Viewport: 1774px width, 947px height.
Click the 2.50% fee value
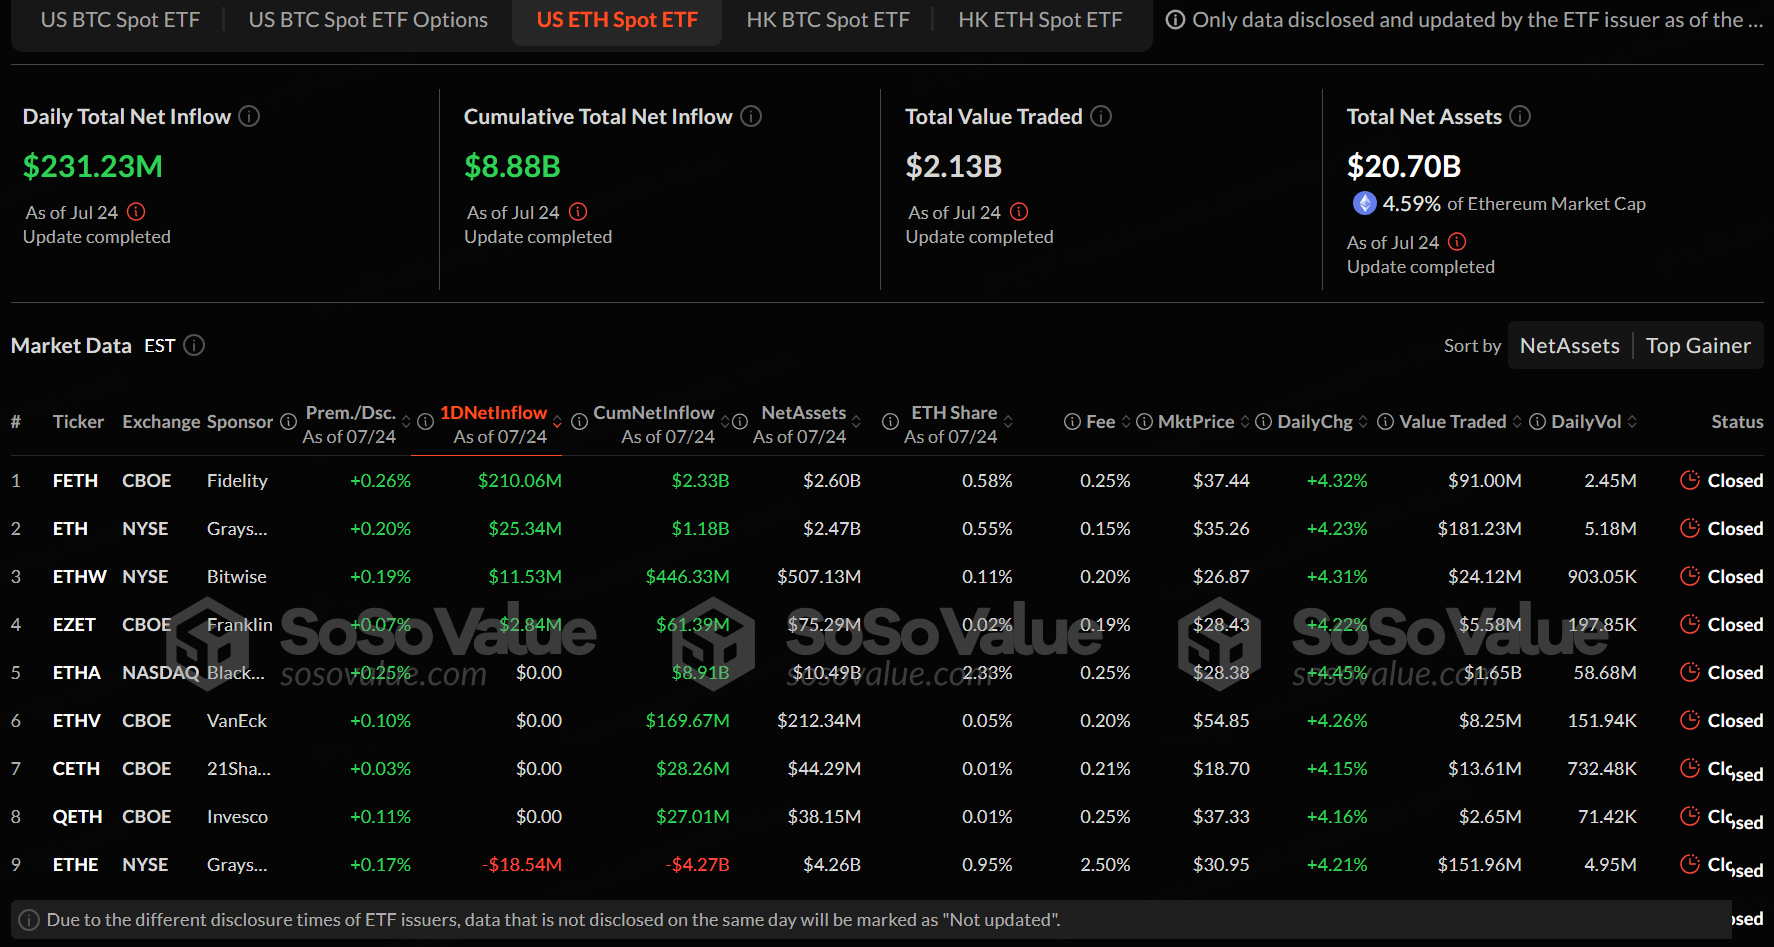1105,865
